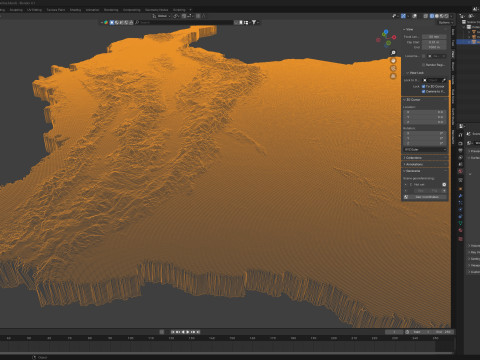Adjust the Focal Length field

click(x=434, y=37)
